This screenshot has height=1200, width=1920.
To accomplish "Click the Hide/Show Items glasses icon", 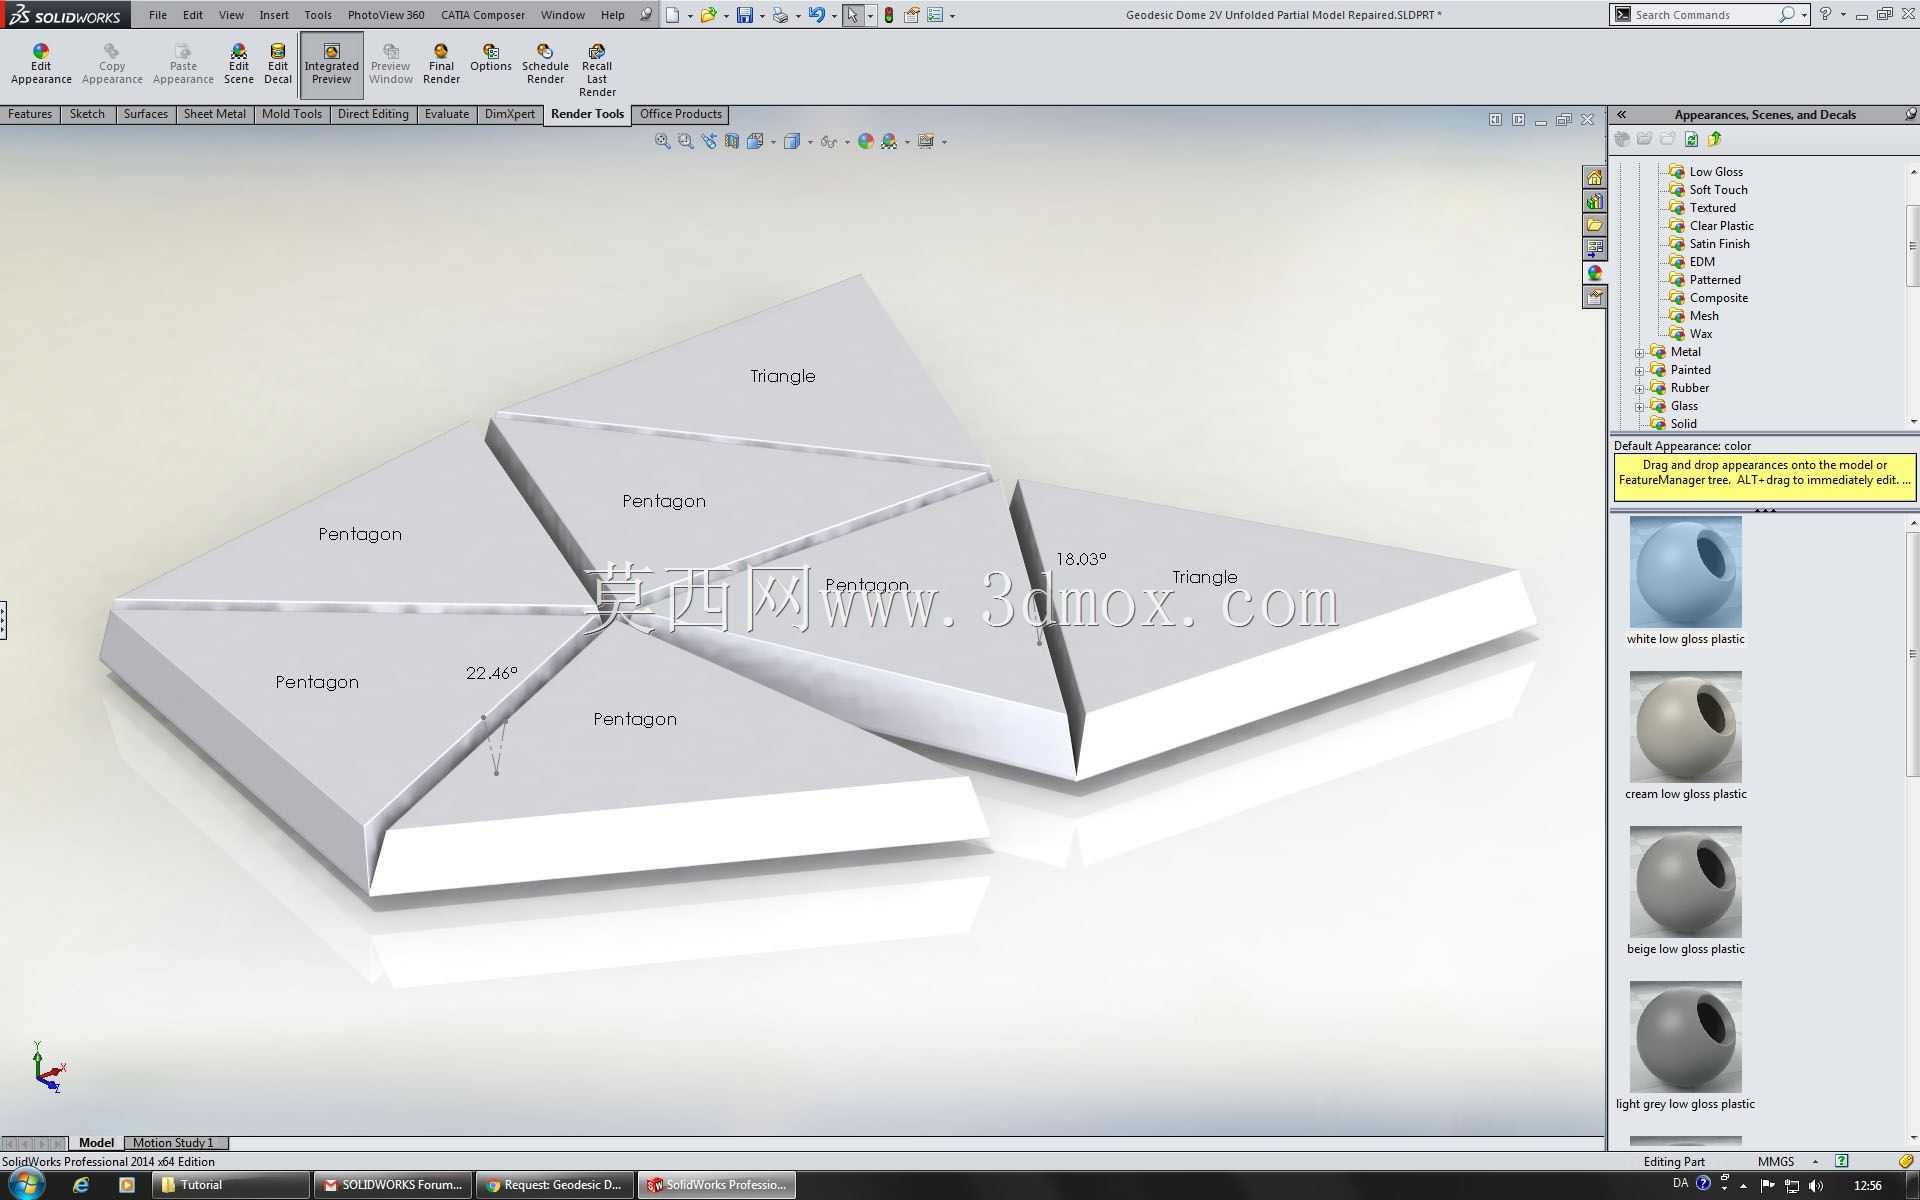I will click(828, 141).
